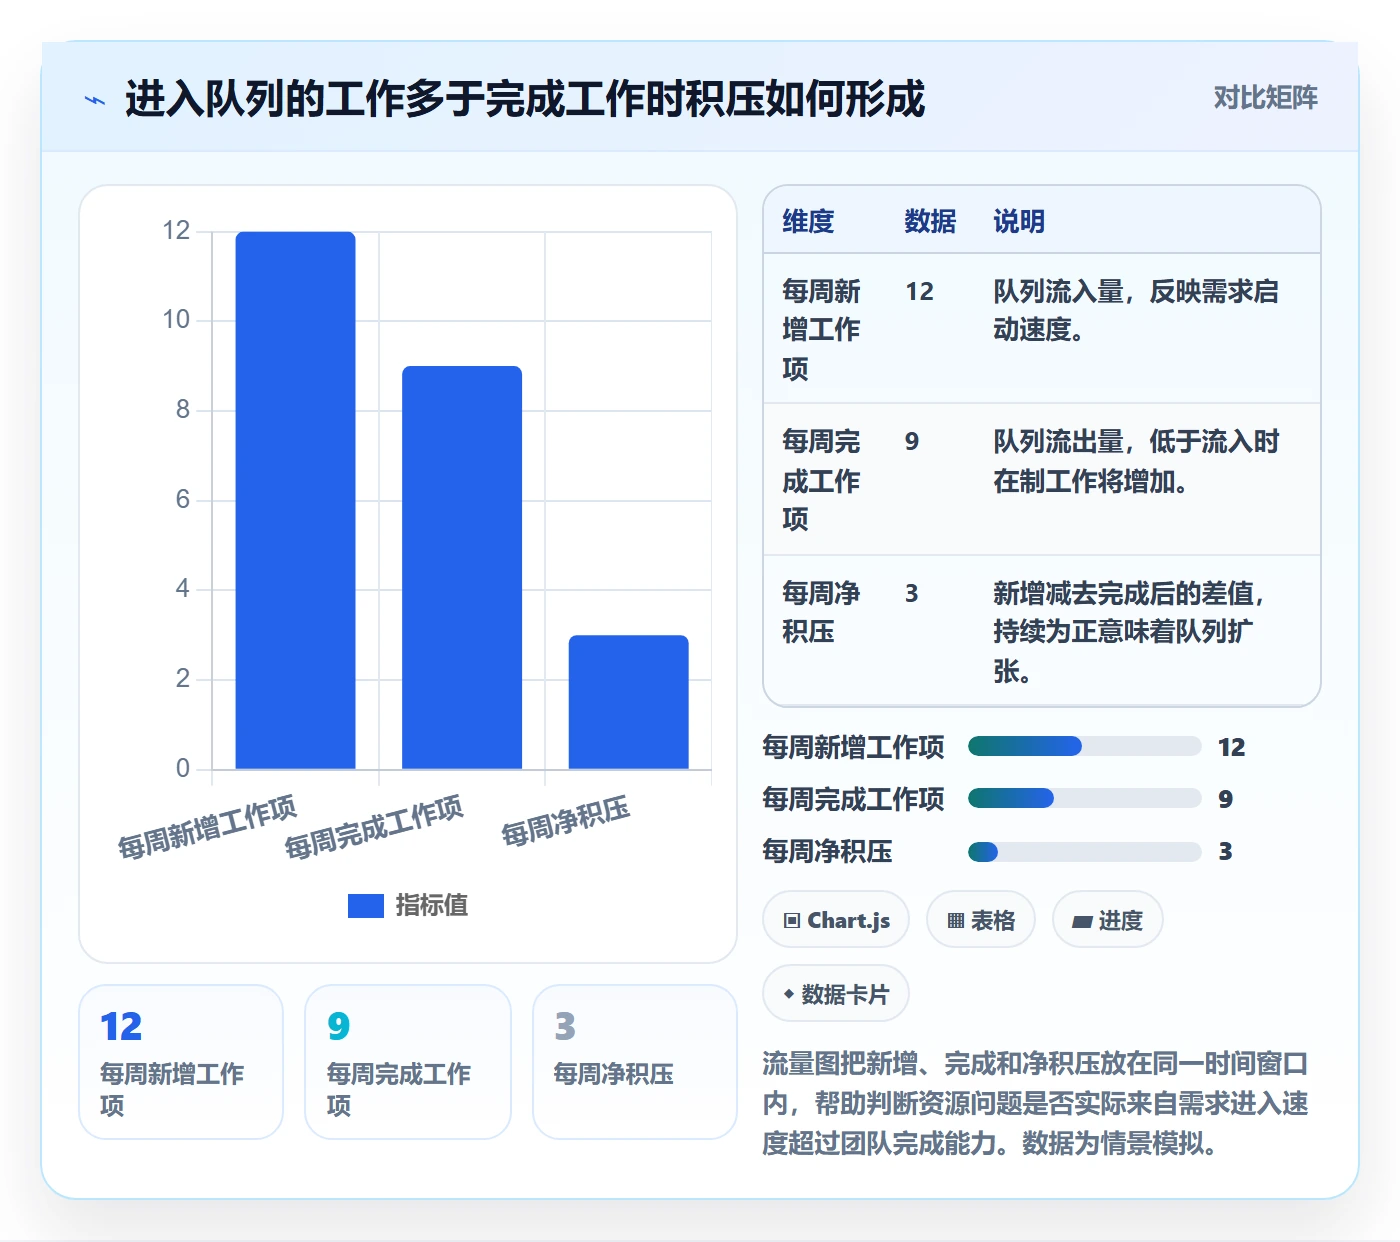Click description 队列流出量，低于流入时在制工作将增加

pyautogui.click(x=1136, y=461)
